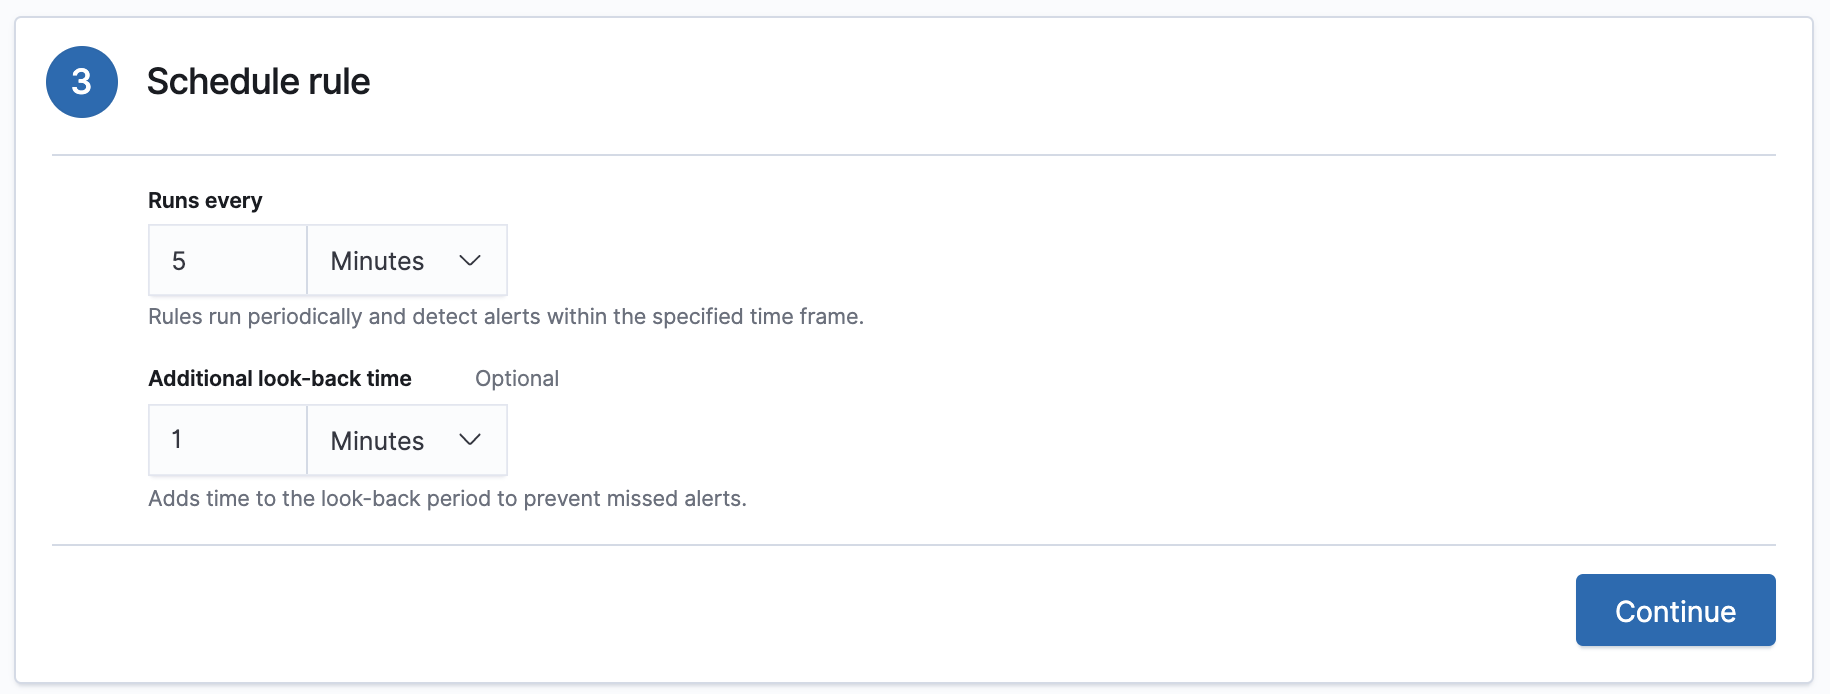Screen dimensions: 1830x694
Task: Click the 'Adds time to the look-back' help text
Action: click(447, 499)
